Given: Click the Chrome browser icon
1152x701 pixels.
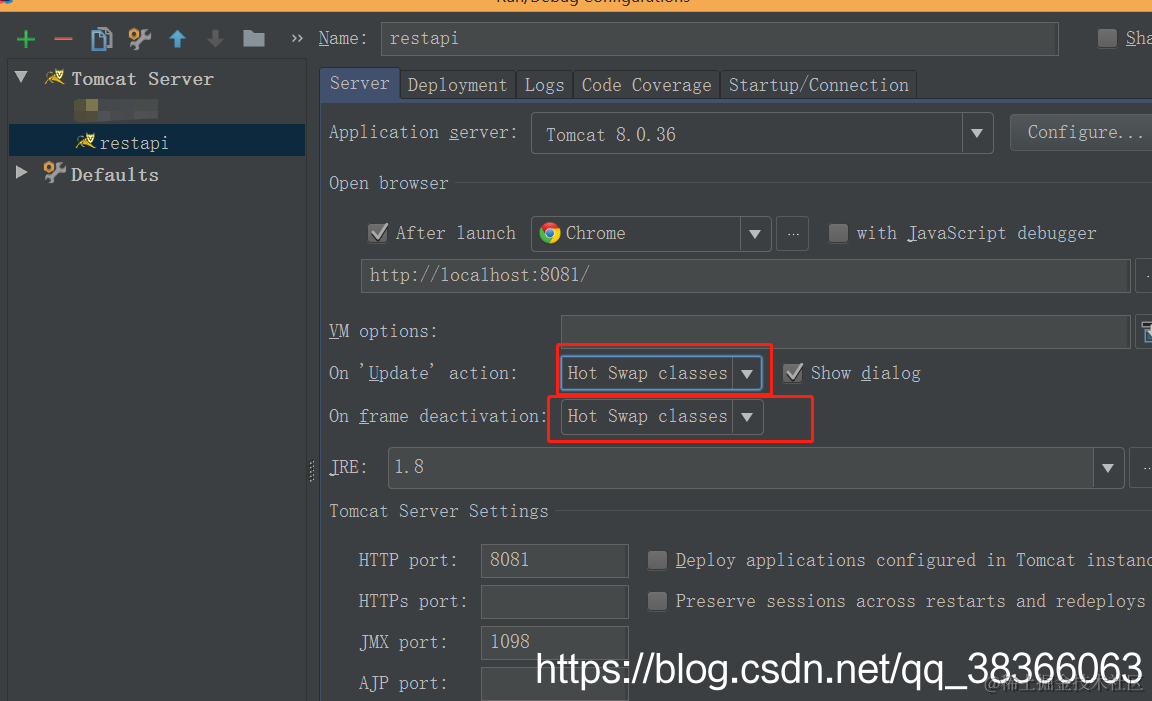Looking at the screenshot, I should (x=550, y=233).
